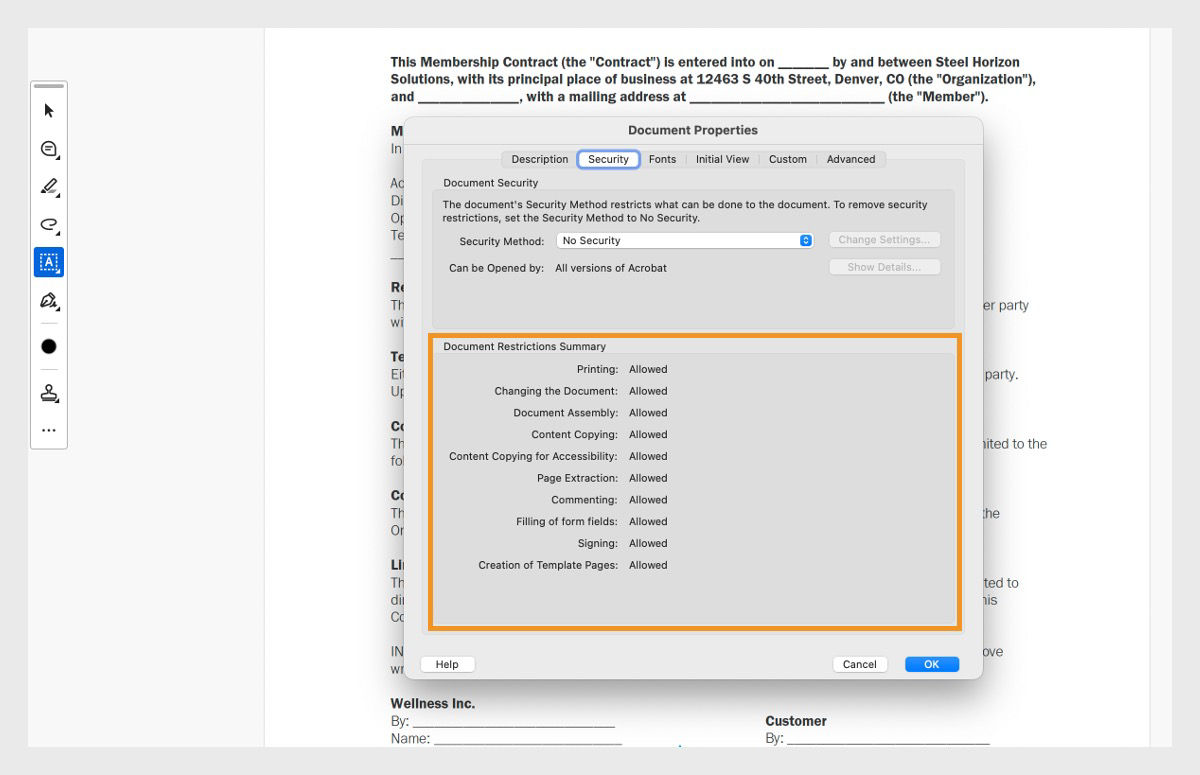1200x775 pixels.
Task: Choose the signature pen tool
Action: (47, 300)
